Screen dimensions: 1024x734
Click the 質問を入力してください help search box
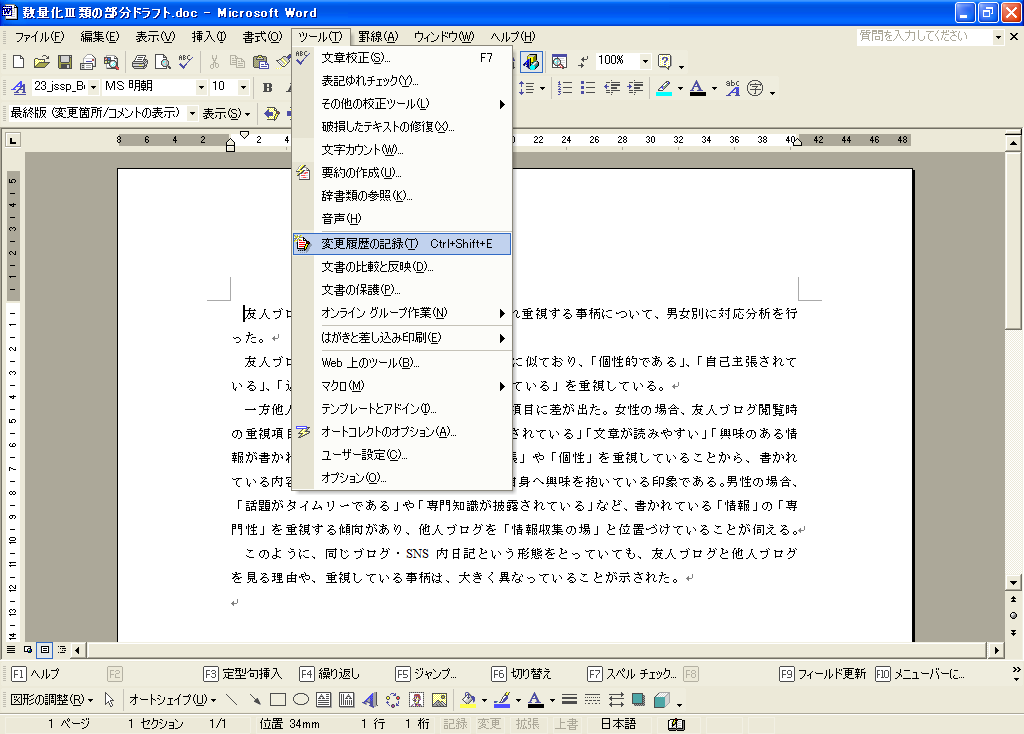tap(923, 36)
